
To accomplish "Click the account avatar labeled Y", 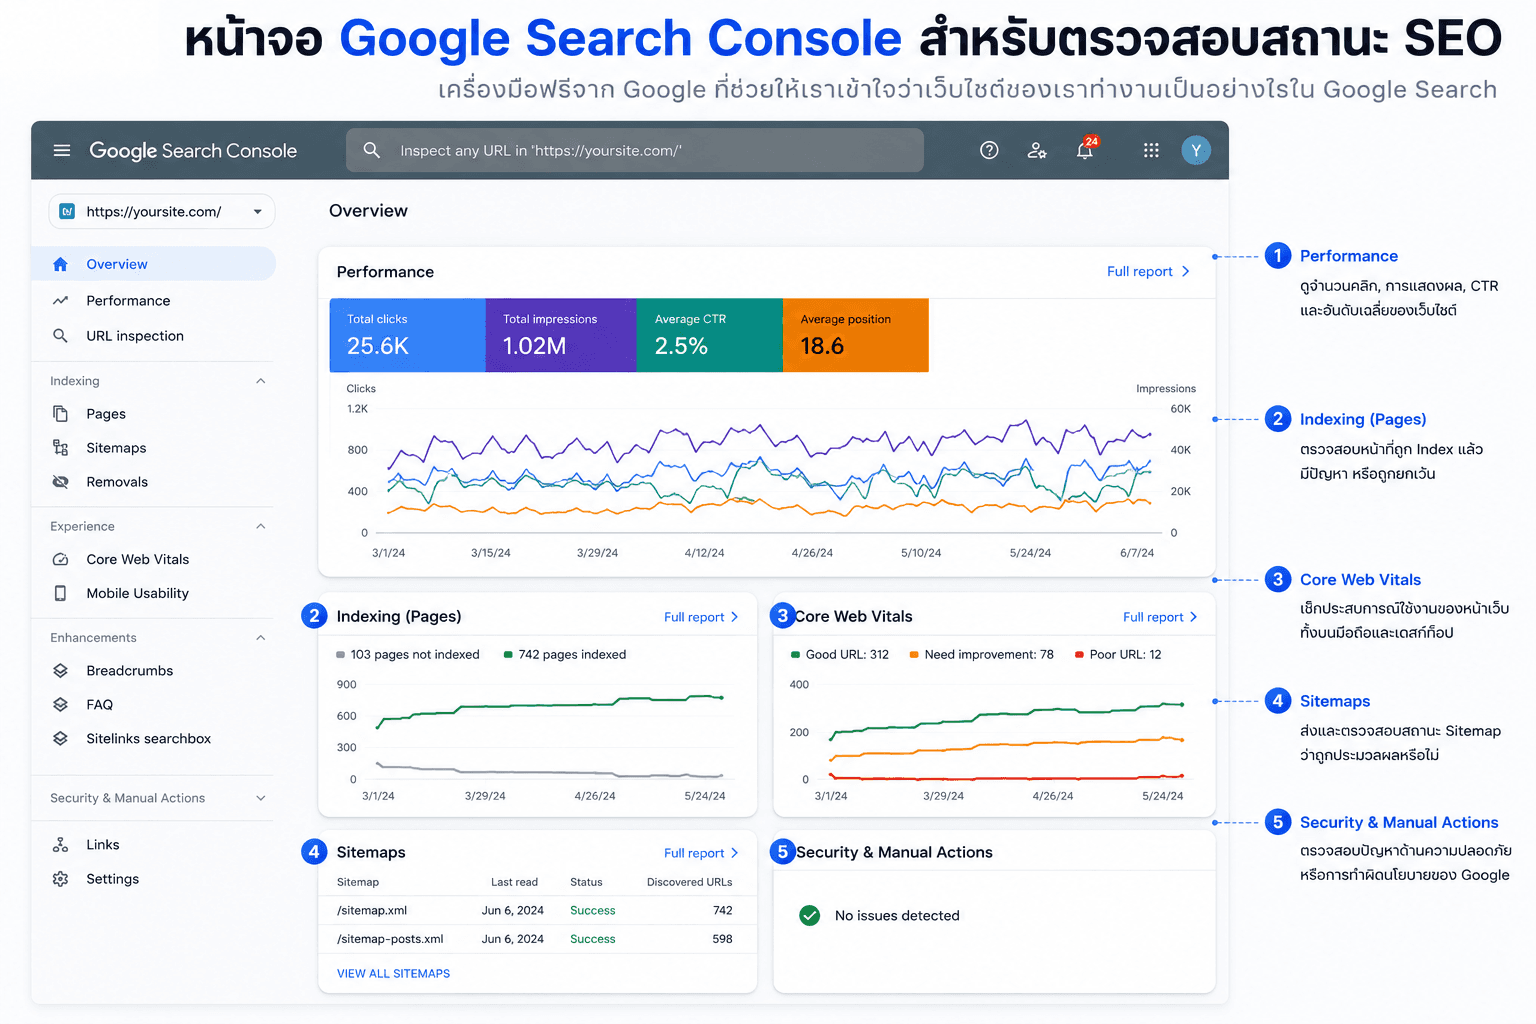I will pyautogui.click(x=1196, y=150).
